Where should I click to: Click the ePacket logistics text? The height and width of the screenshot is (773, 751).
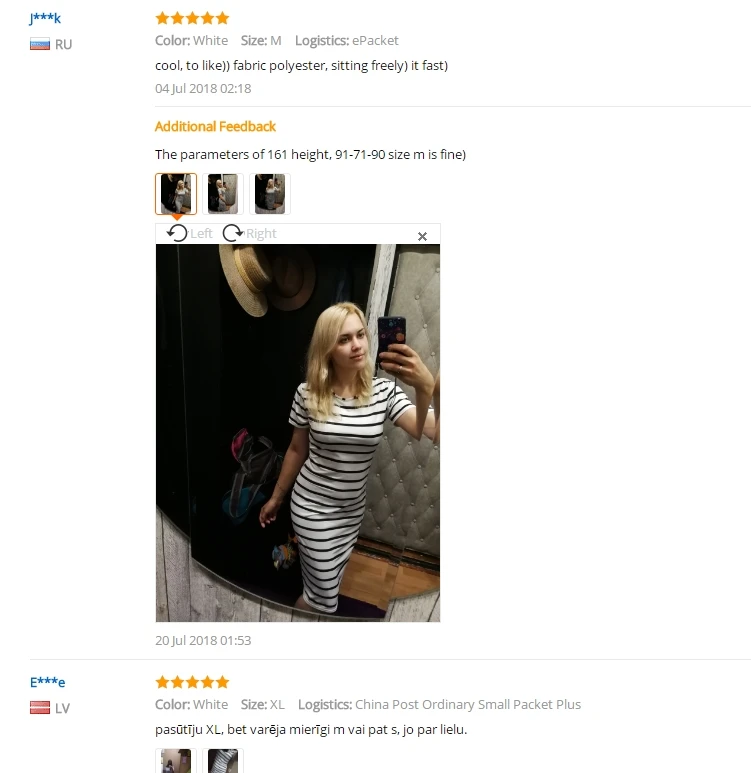375,40
